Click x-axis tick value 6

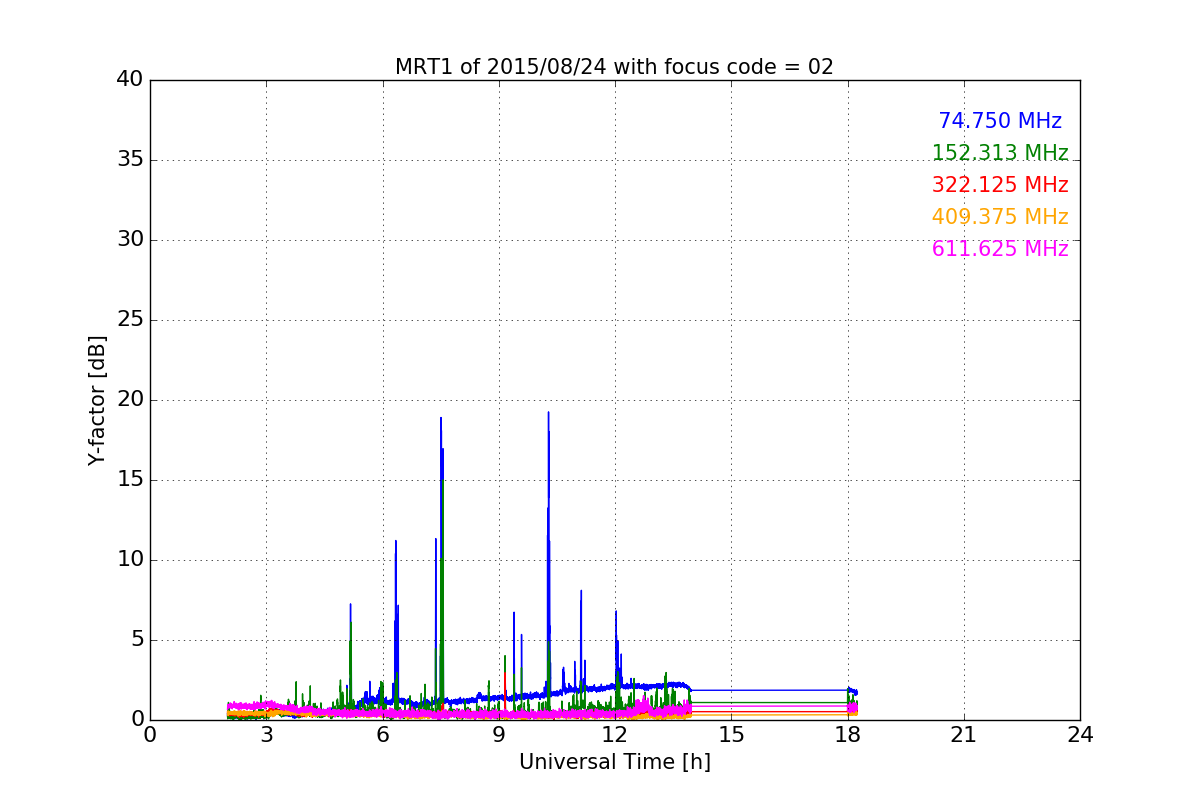click(382, 735)
